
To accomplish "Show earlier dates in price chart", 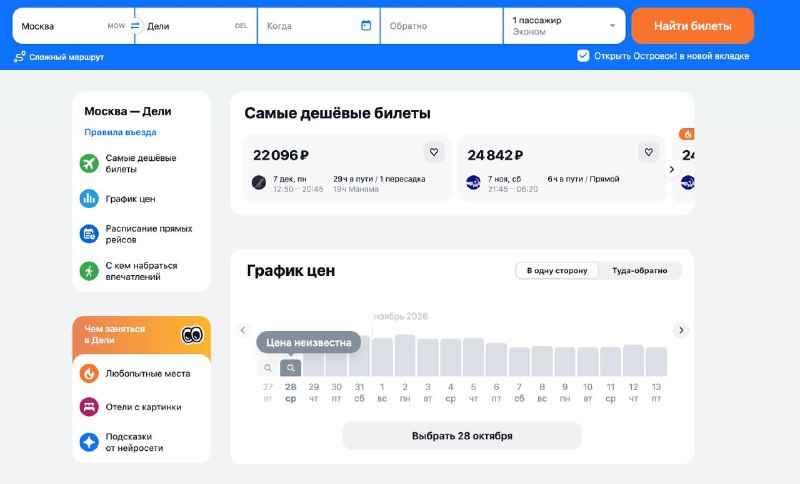I will tap(243, 330).
